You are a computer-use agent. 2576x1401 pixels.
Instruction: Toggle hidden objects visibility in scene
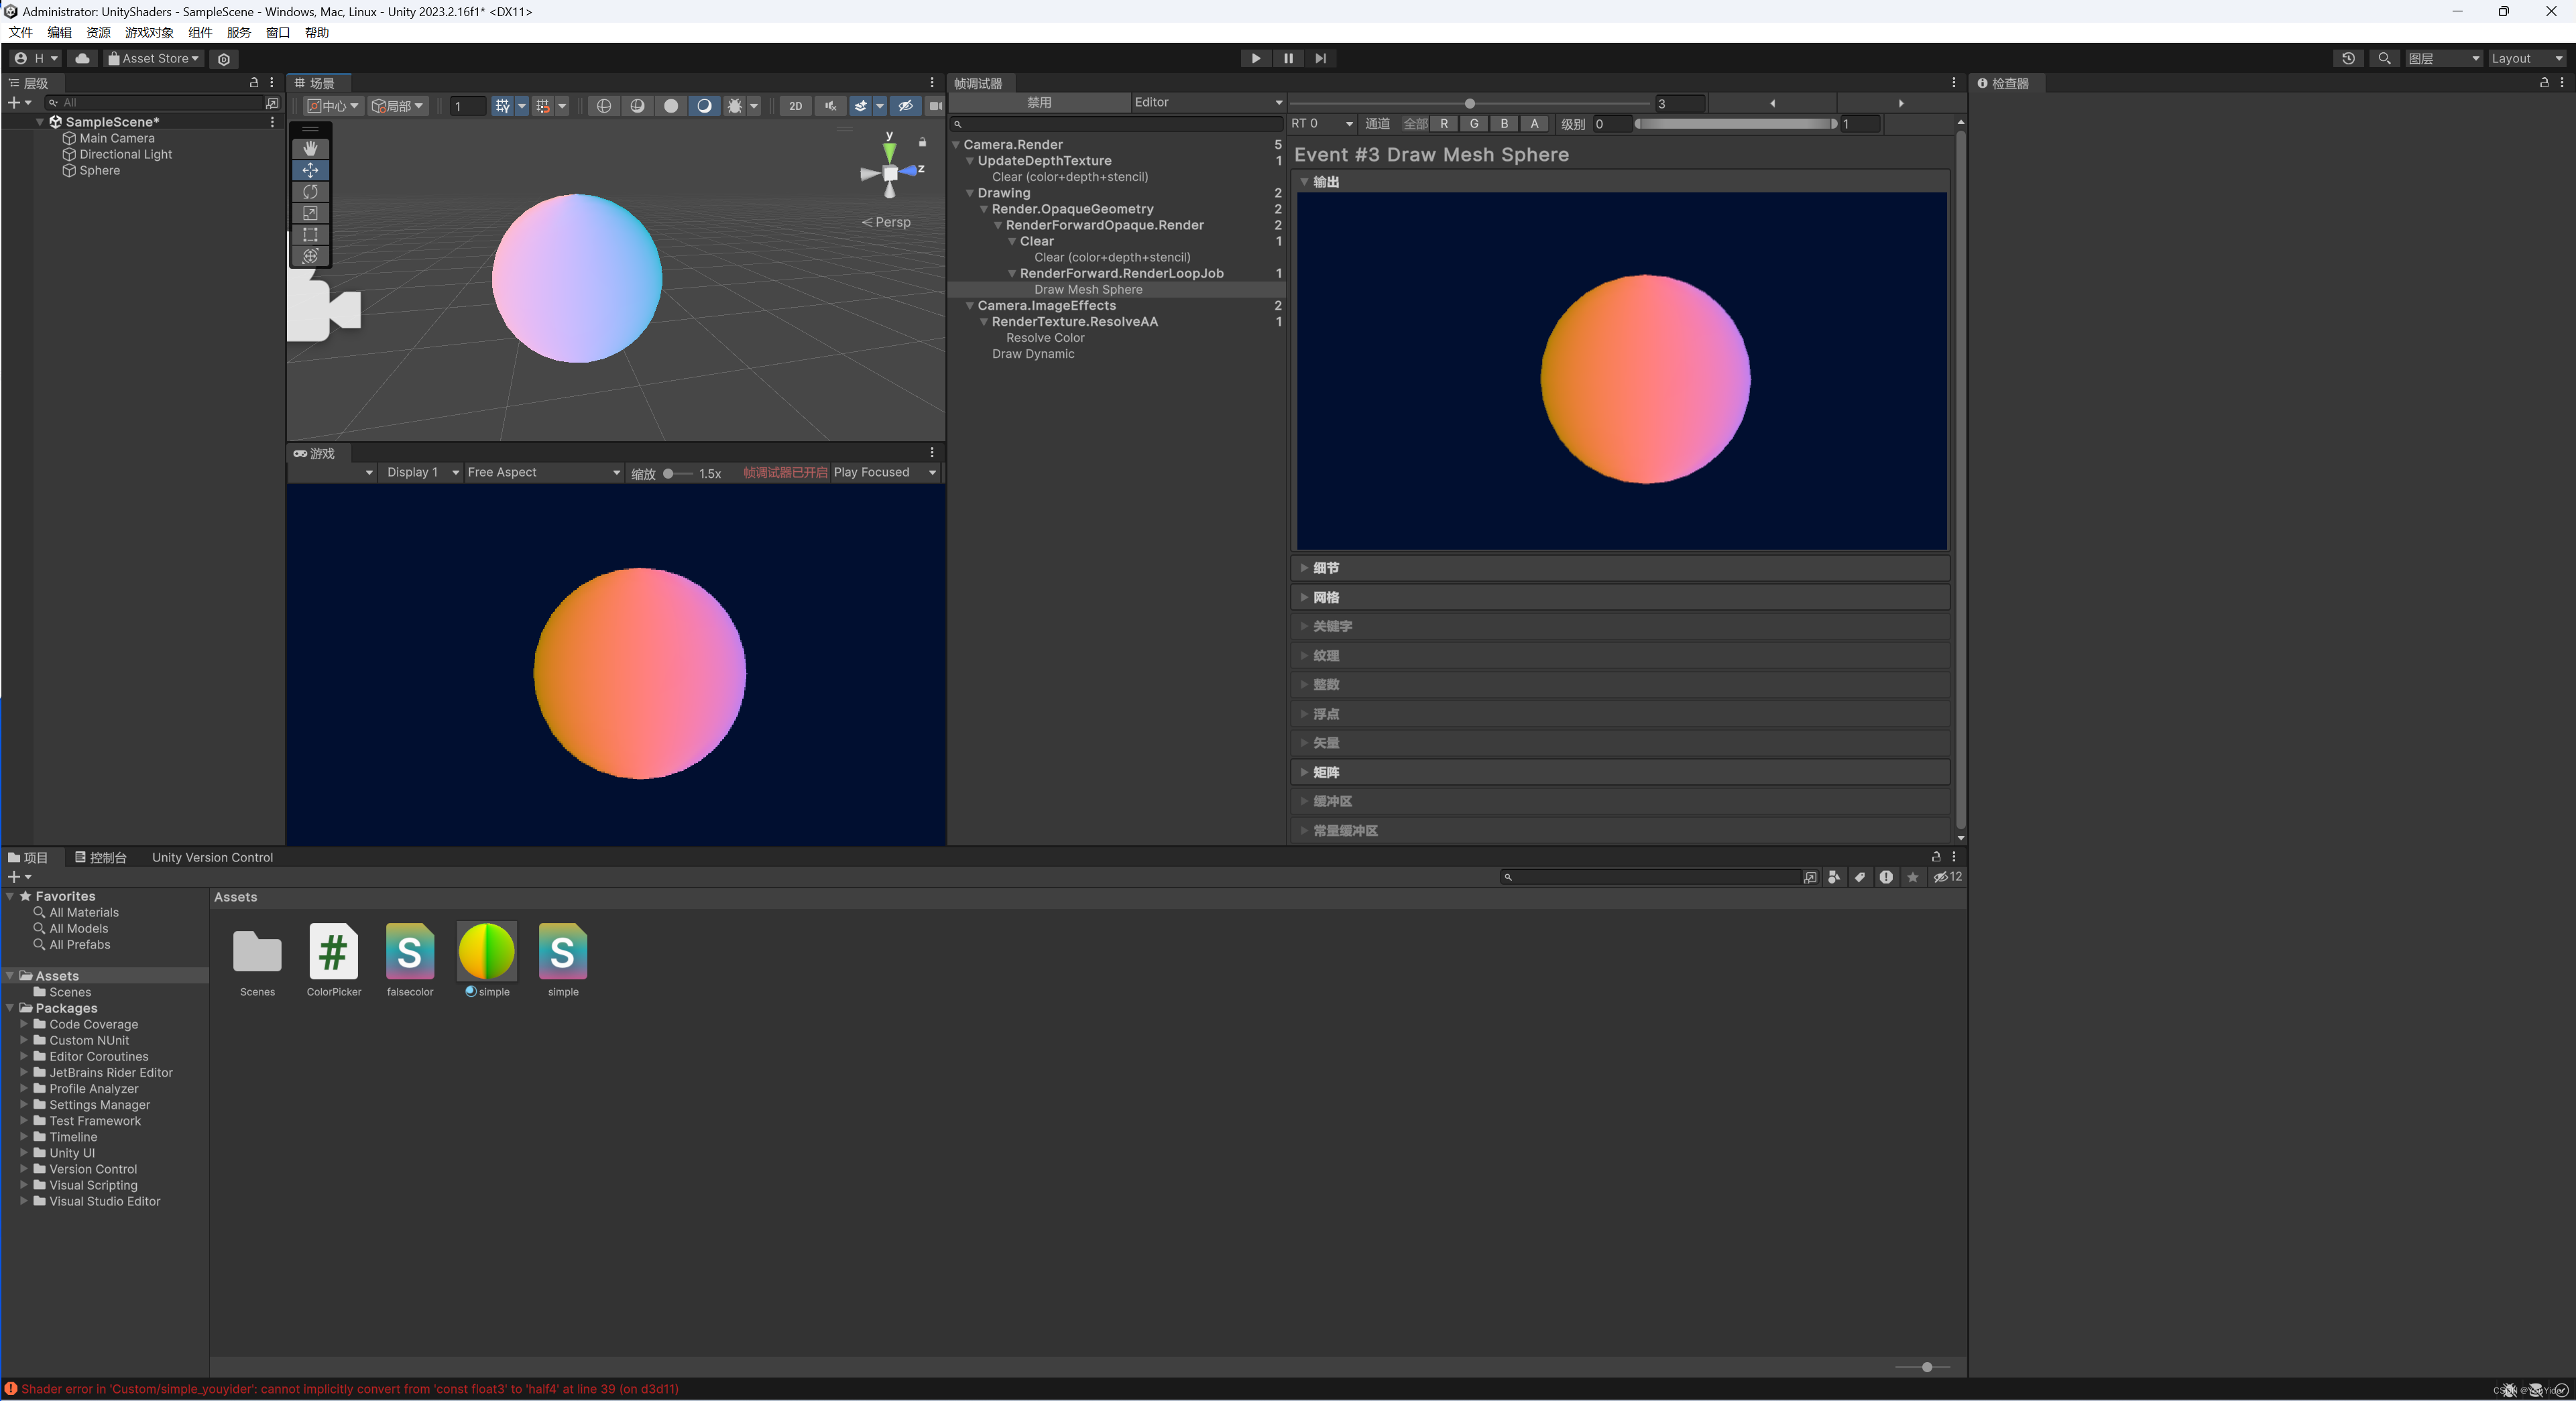(905, 106)
